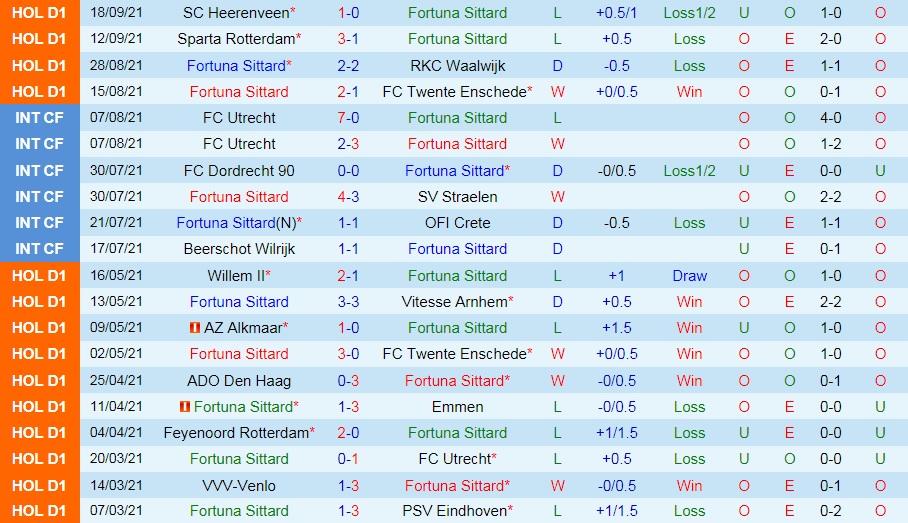
Task: Open the ADO Den Haag team link
Action: coord(239,381)
